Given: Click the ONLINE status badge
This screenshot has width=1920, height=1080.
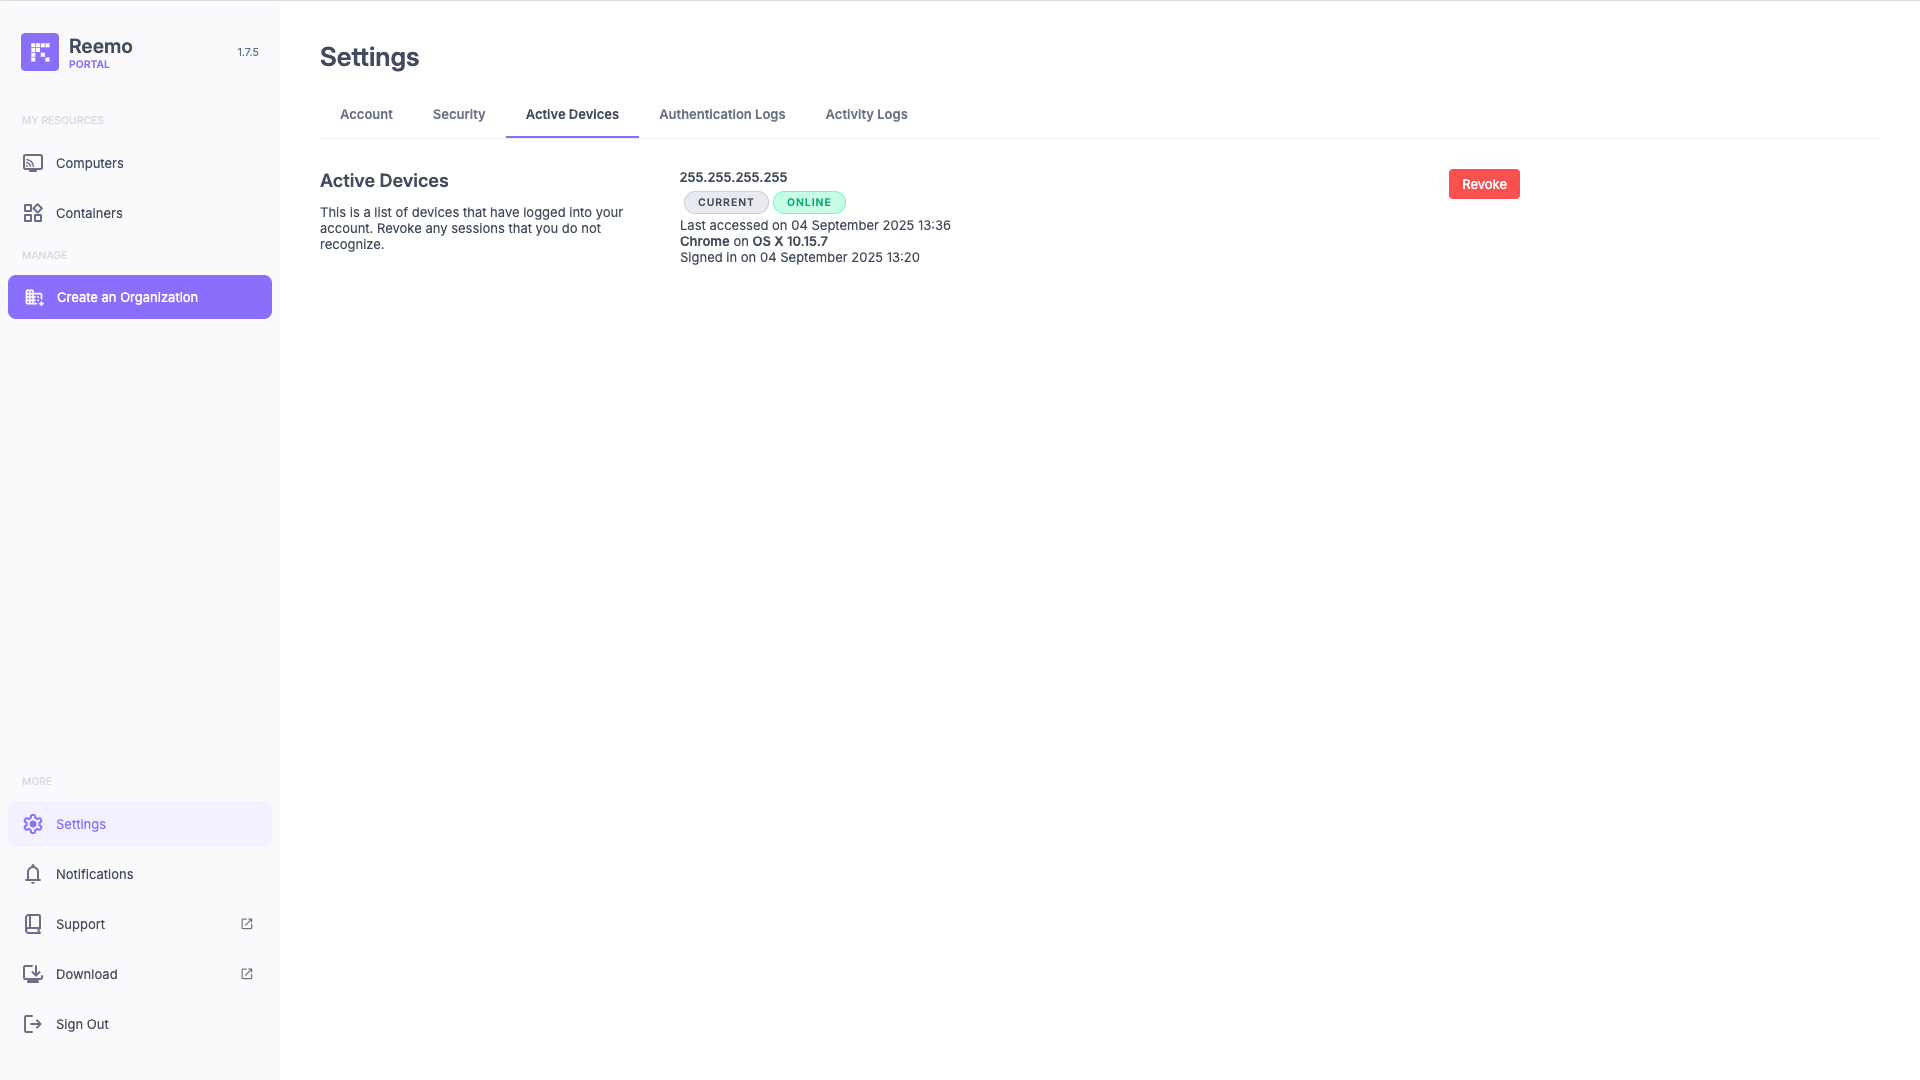Looking at the screenshot, I should 809,202.
